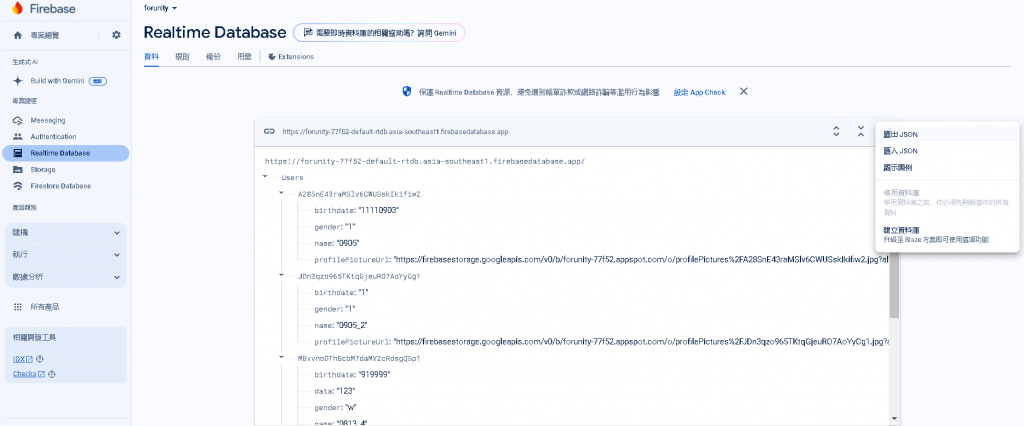Open the forunity project dropdown

[x=161, y=8]
